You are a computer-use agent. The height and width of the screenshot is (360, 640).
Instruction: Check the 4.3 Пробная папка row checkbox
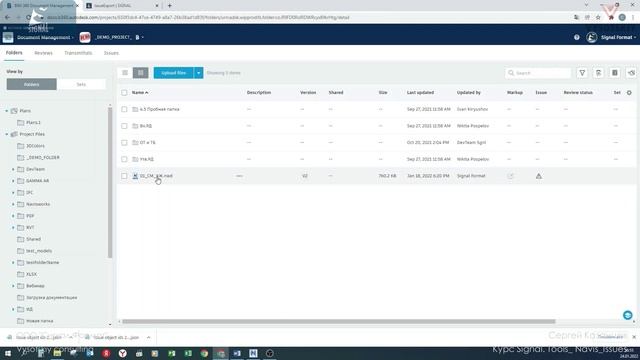tap(124, 109)
